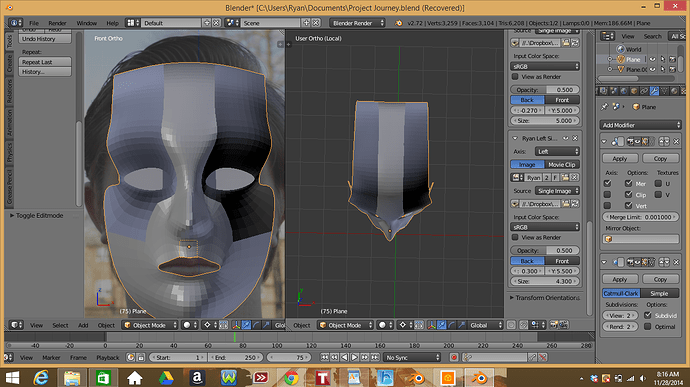Reload the second Dropbox background image
The height and width of the screenshot is (387, 690).
(575, 204)
